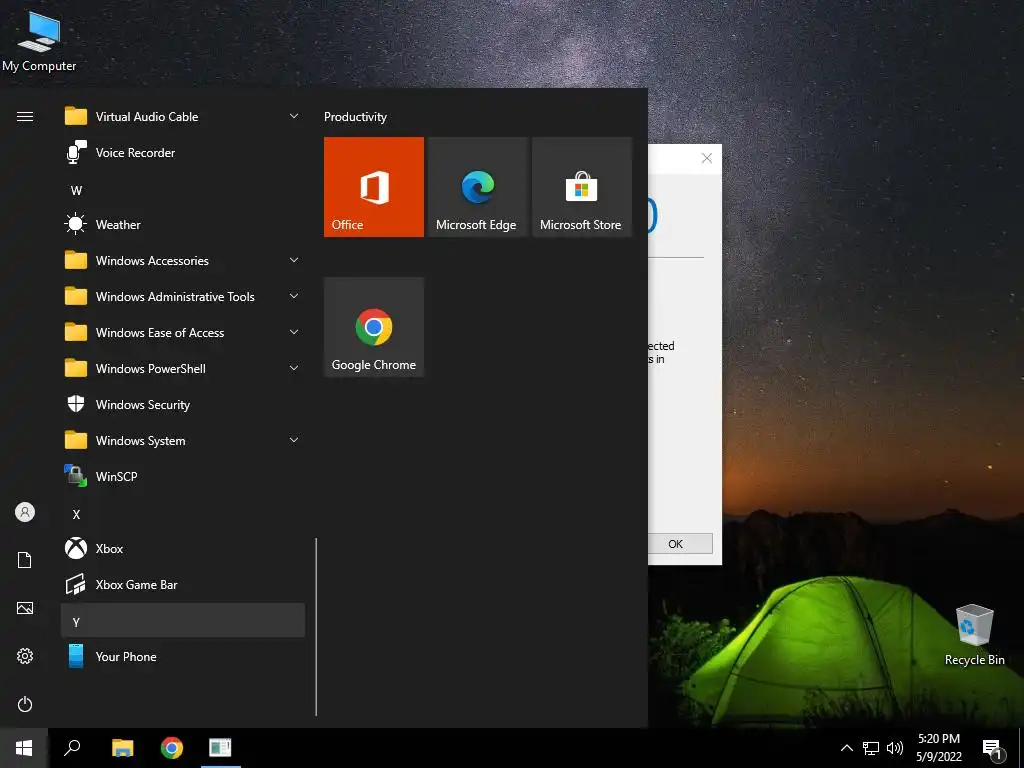1024x768 pixels.
Task: Open network icon in system tray
Action: 871,748
